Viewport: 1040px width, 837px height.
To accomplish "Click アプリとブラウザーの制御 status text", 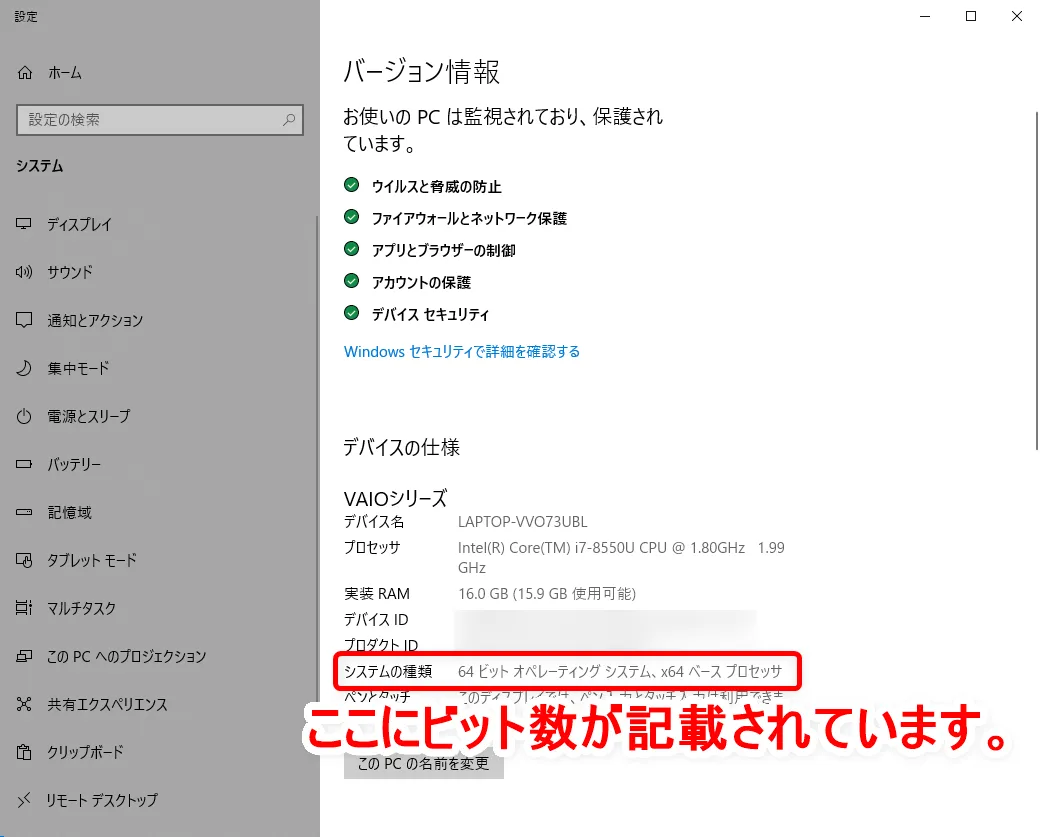I will coord(443,250).
